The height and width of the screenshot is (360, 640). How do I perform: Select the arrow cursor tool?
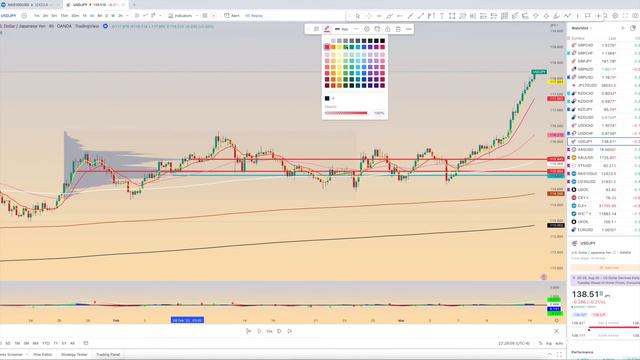click(358, 16)
